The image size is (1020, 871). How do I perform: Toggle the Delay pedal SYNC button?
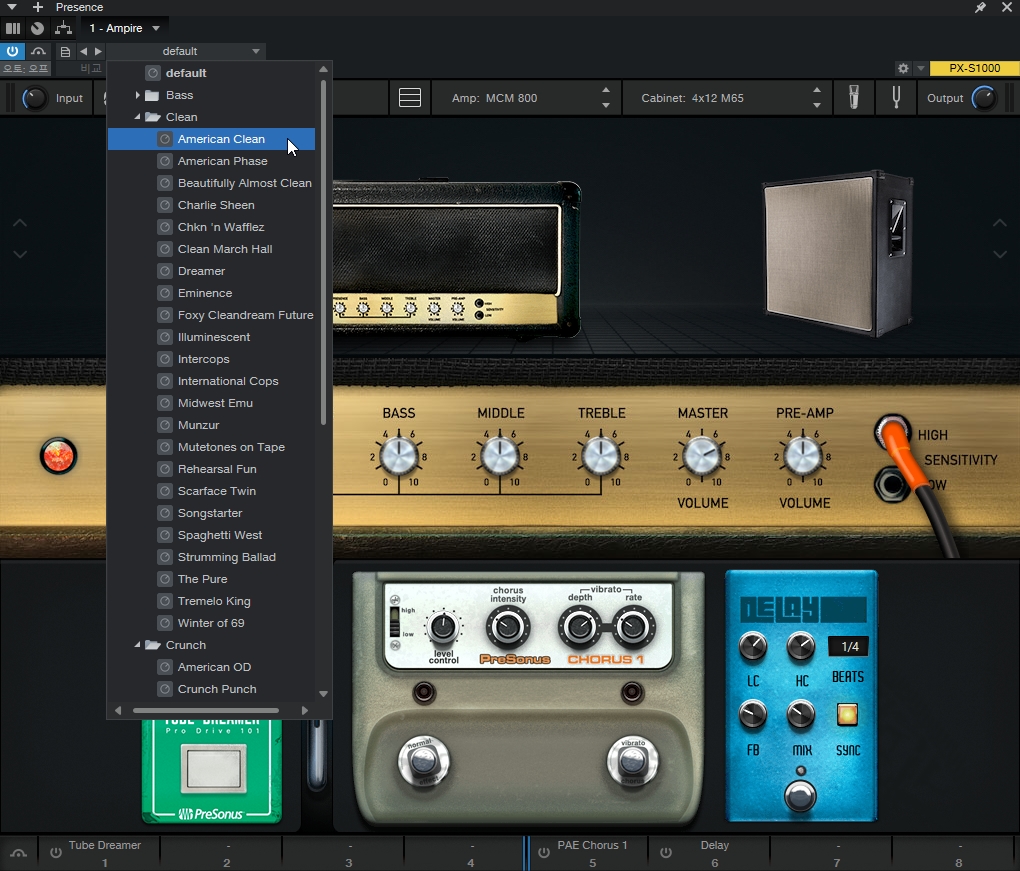pyautogui.click(x=847, y=714)
